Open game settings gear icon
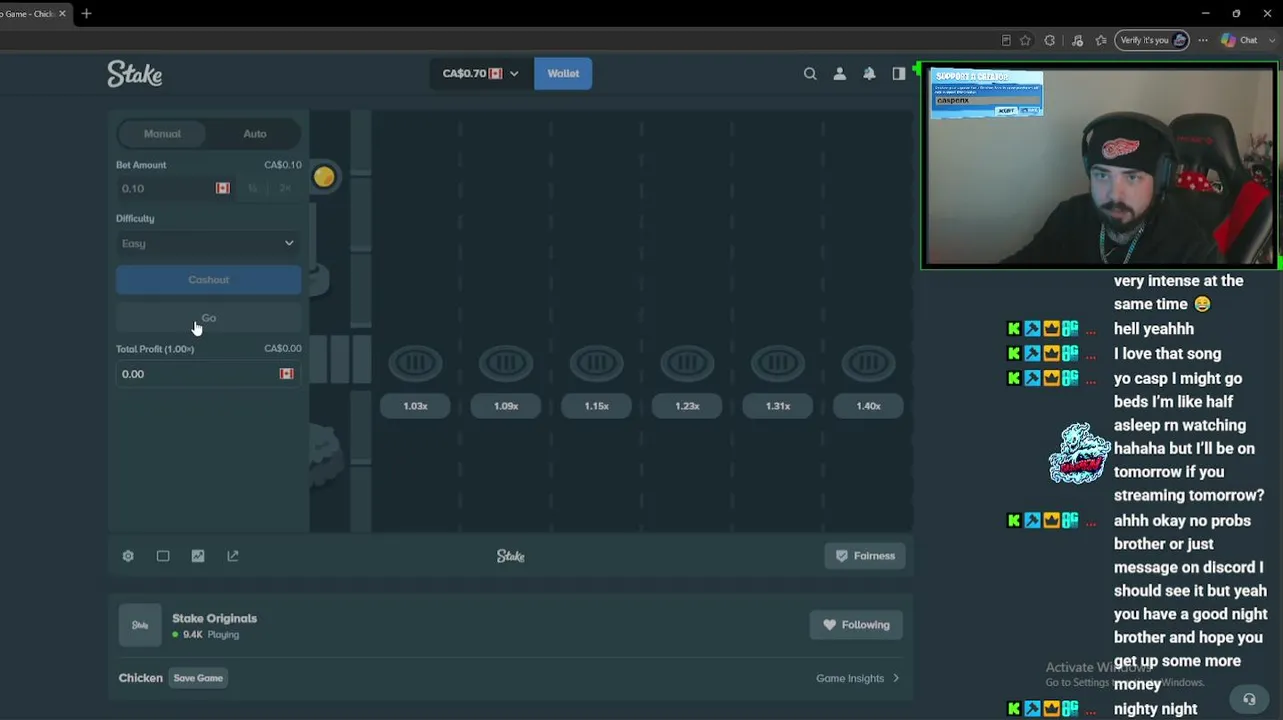The image size is (1283, 720). click(128, 556)
